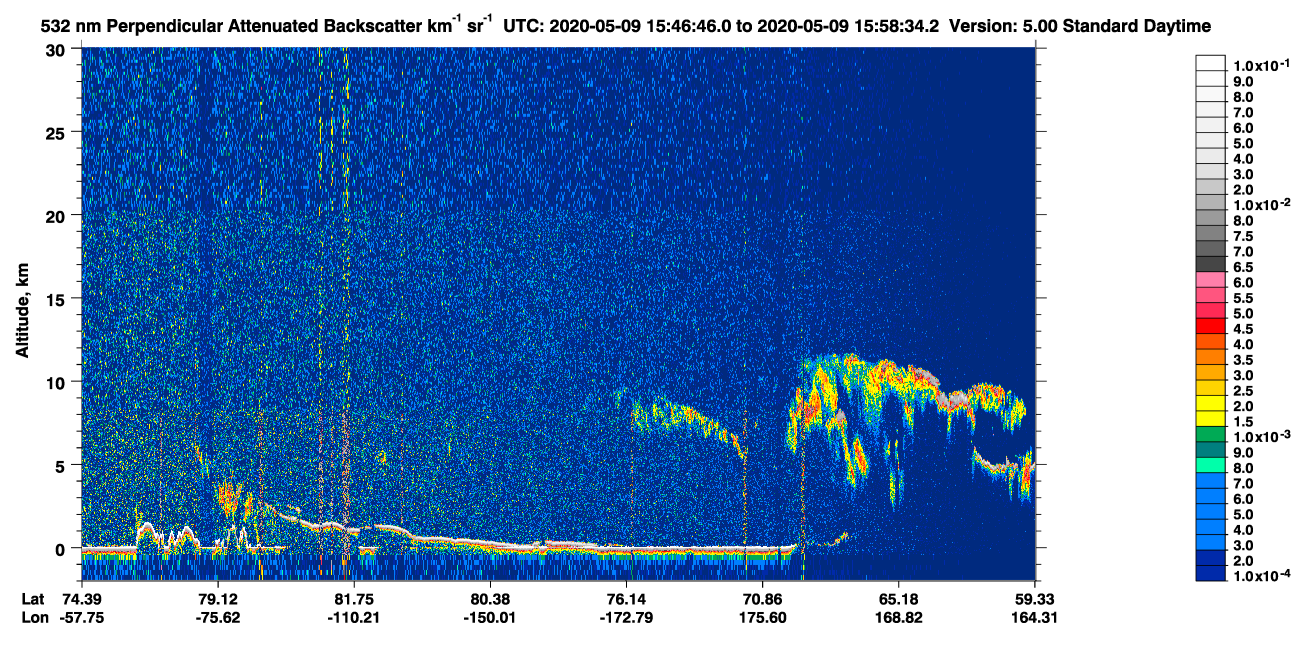Click the latitude value "76.14"
Viewport: 1300px width, 667px height.
point(626,598)
